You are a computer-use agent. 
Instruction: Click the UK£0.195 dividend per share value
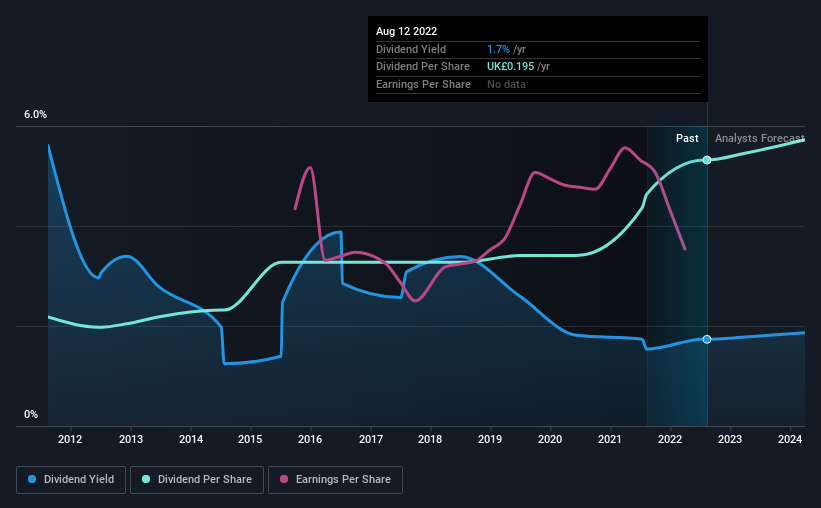tap(511, 67)
